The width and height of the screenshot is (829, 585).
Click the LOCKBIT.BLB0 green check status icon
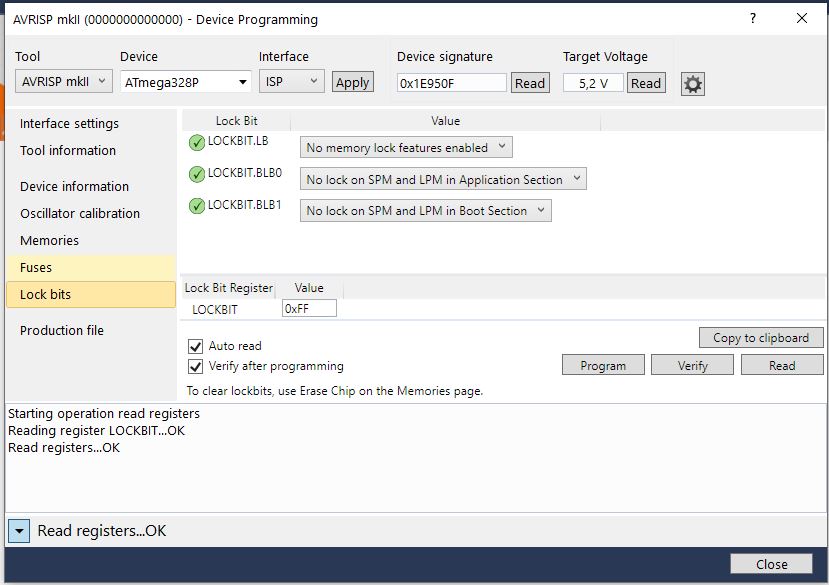click(x=197, y=174)
